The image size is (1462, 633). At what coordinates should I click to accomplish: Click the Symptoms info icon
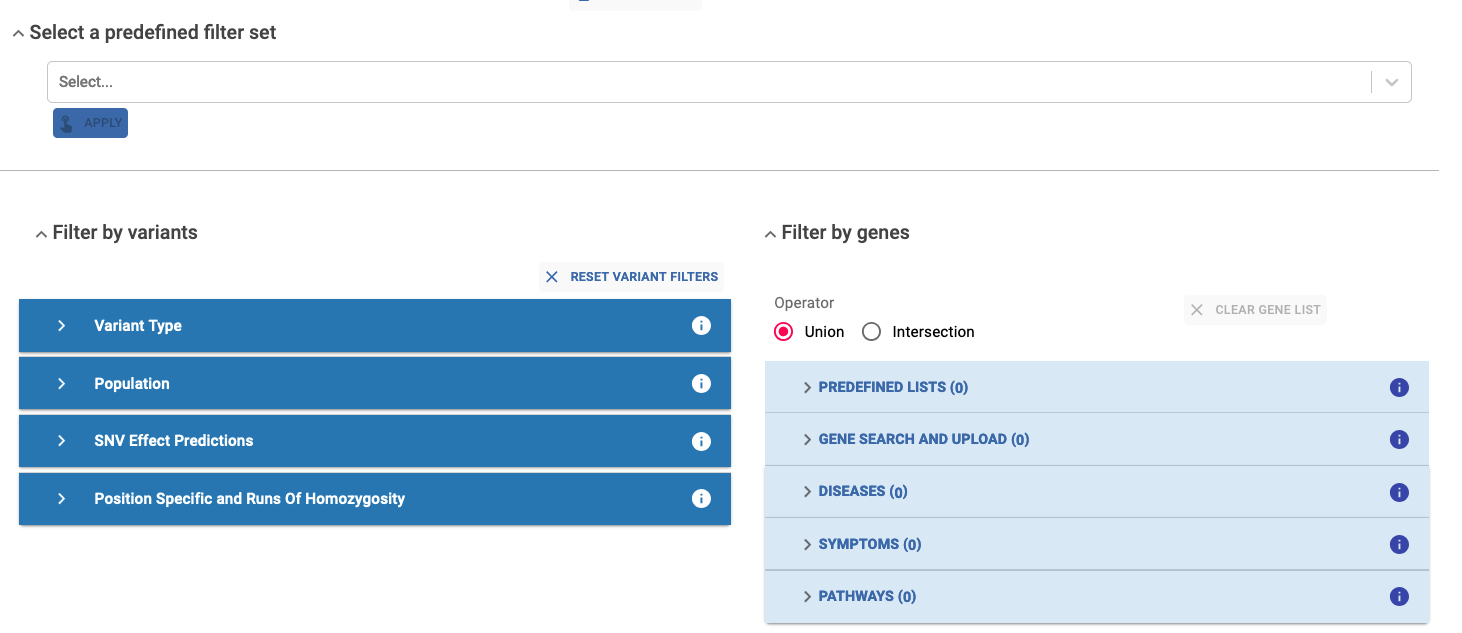coord(1399,544)
